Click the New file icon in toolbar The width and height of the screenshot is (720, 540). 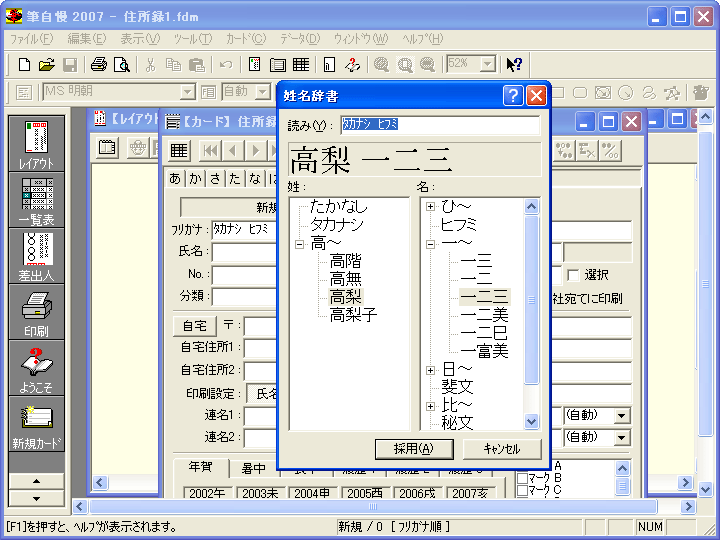tap(24, 64)
